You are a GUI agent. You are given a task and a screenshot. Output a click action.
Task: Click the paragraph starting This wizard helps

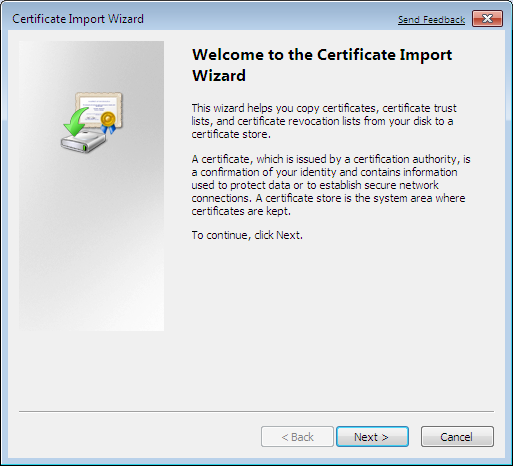click(324, 121)
